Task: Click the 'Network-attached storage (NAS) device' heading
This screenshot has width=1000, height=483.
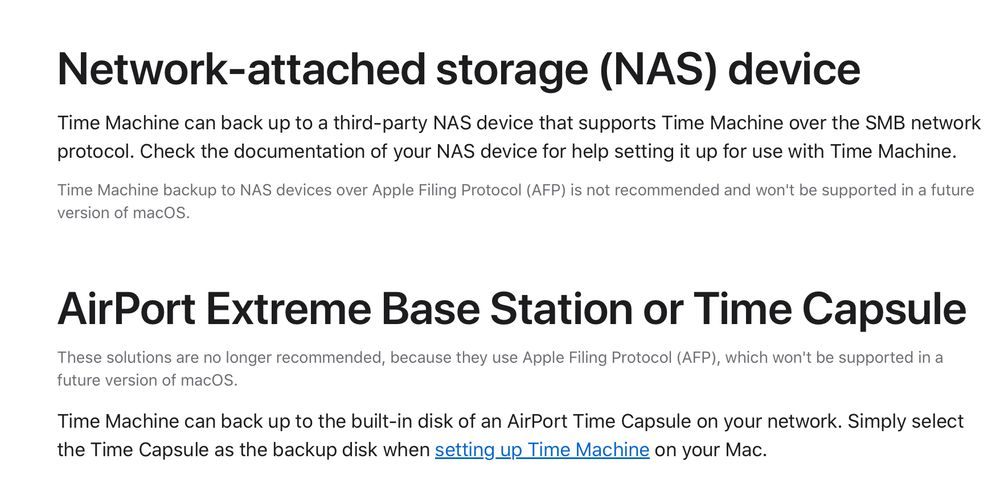Action: pos(459,70)
